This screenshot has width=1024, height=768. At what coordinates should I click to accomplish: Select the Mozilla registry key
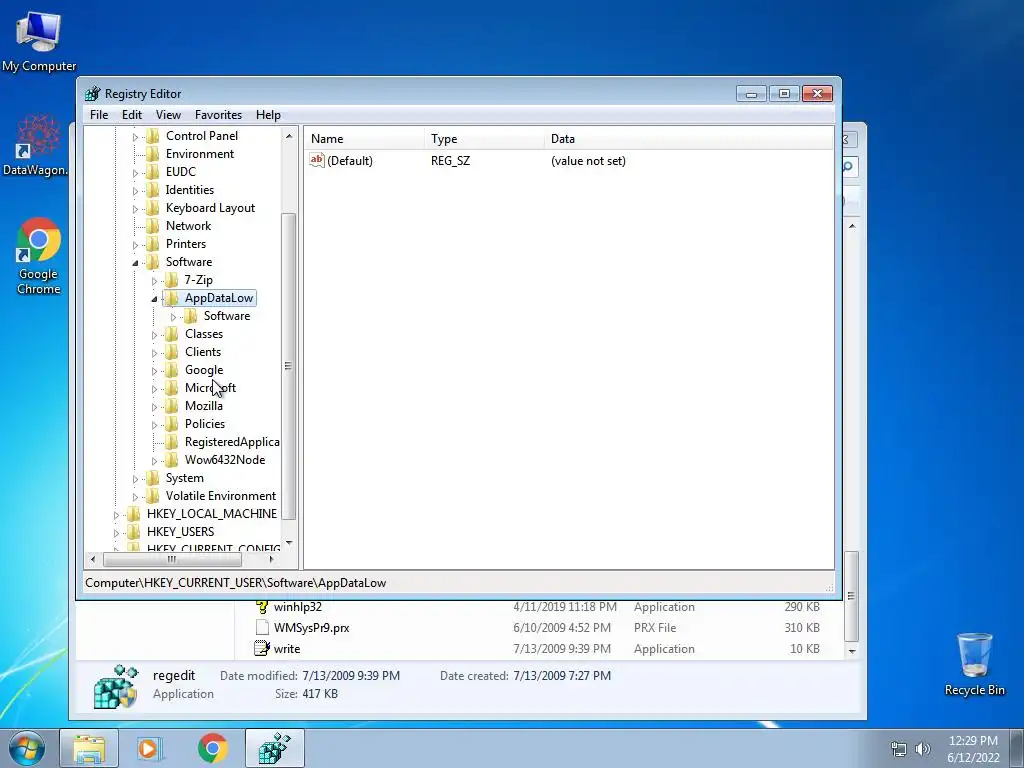(204, 406)
